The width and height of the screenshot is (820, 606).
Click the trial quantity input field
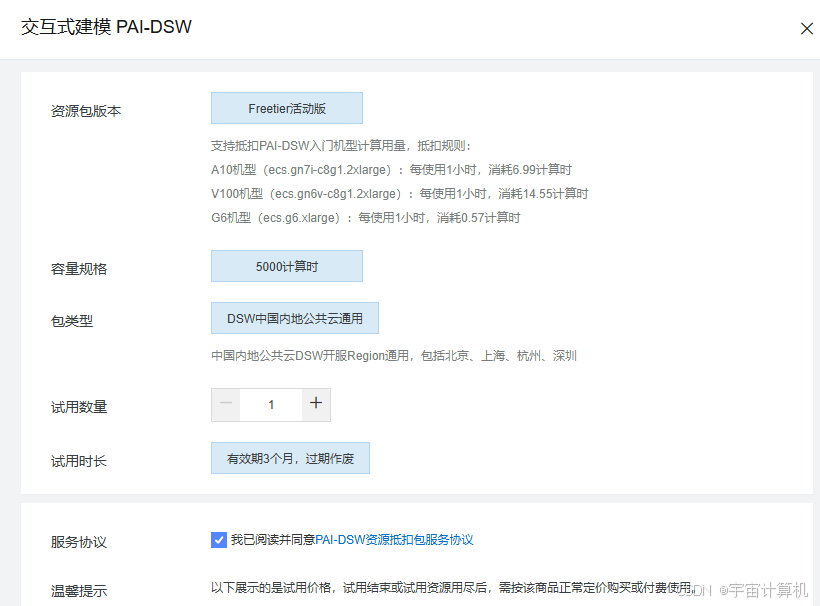coord(270,404)
